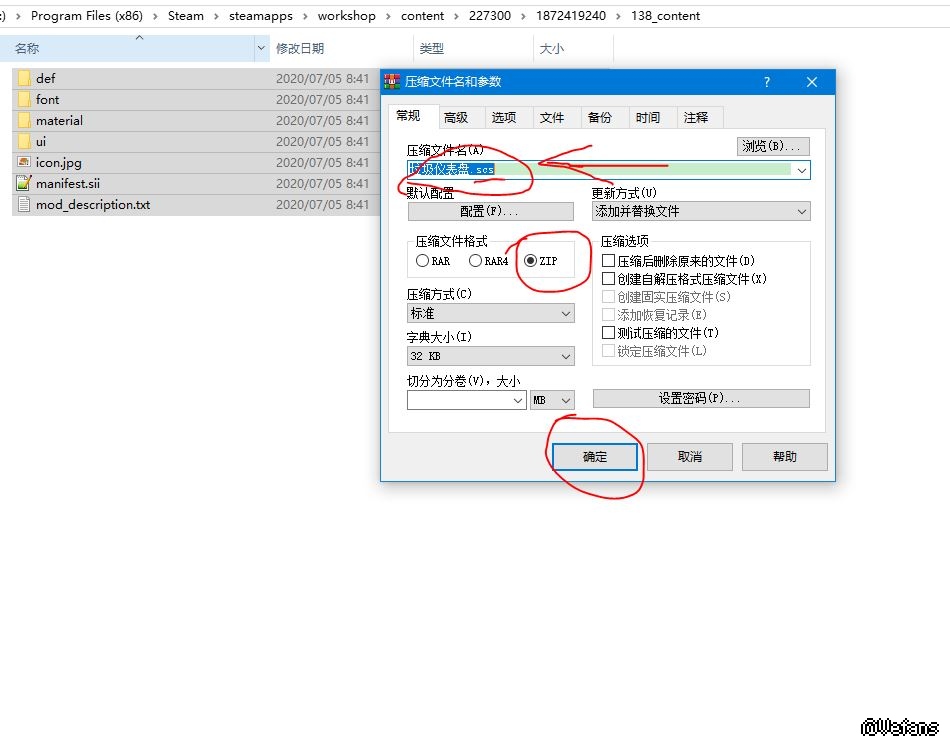Choose the RAR archive format option
The width and height of the screenshot is (950, 748).
coord(422,261)
